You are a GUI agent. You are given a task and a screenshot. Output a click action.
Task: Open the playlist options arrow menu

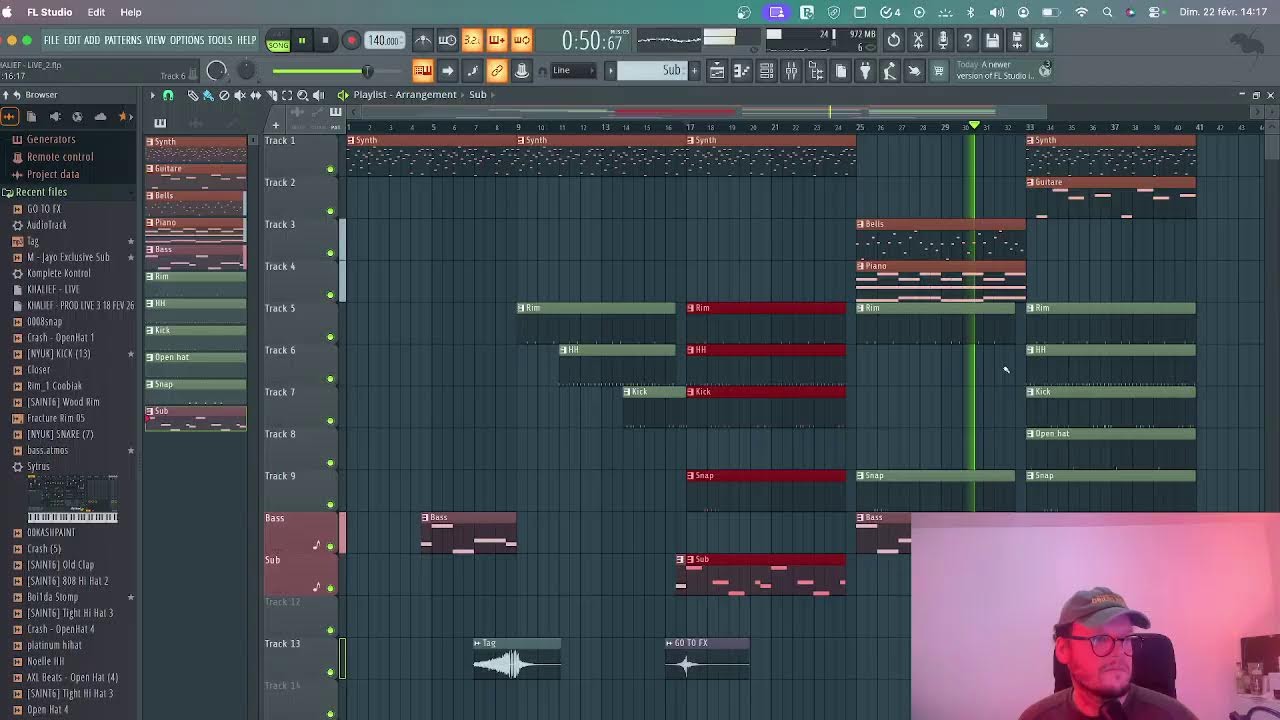pyautogui.click(x=153, y=95)
